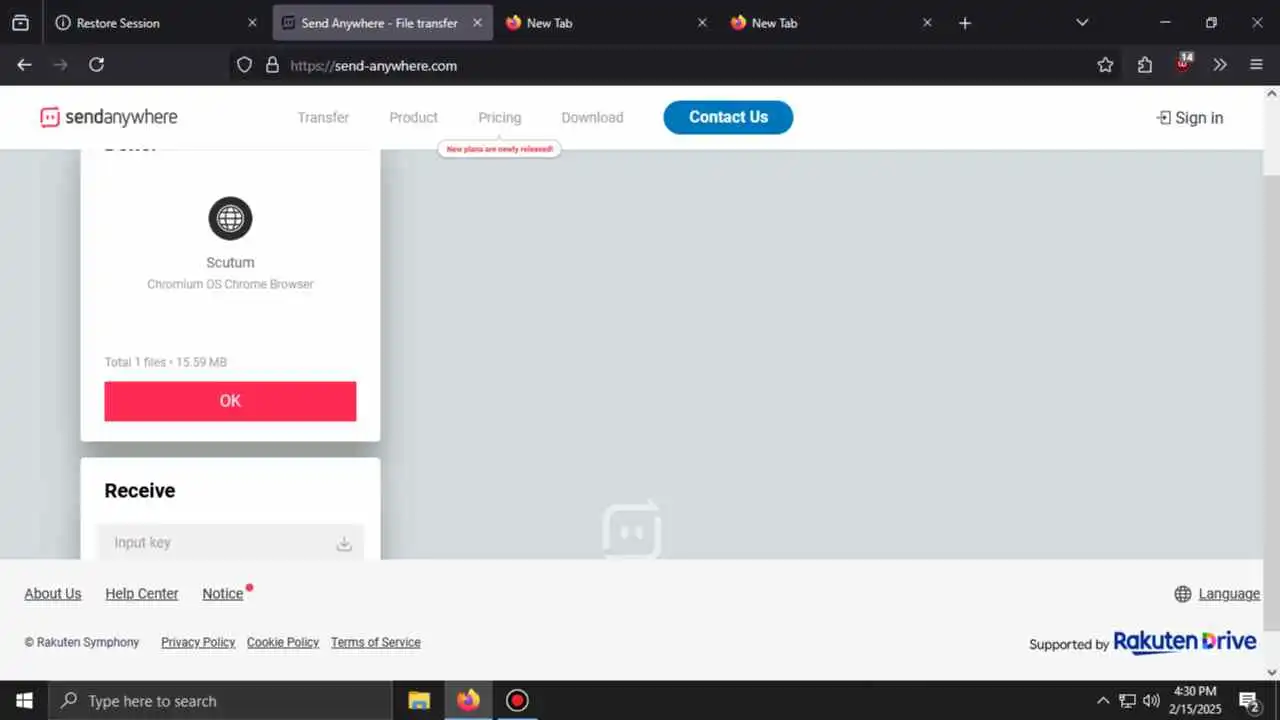Open the tracking protection shield icon

tap(244, 65)
